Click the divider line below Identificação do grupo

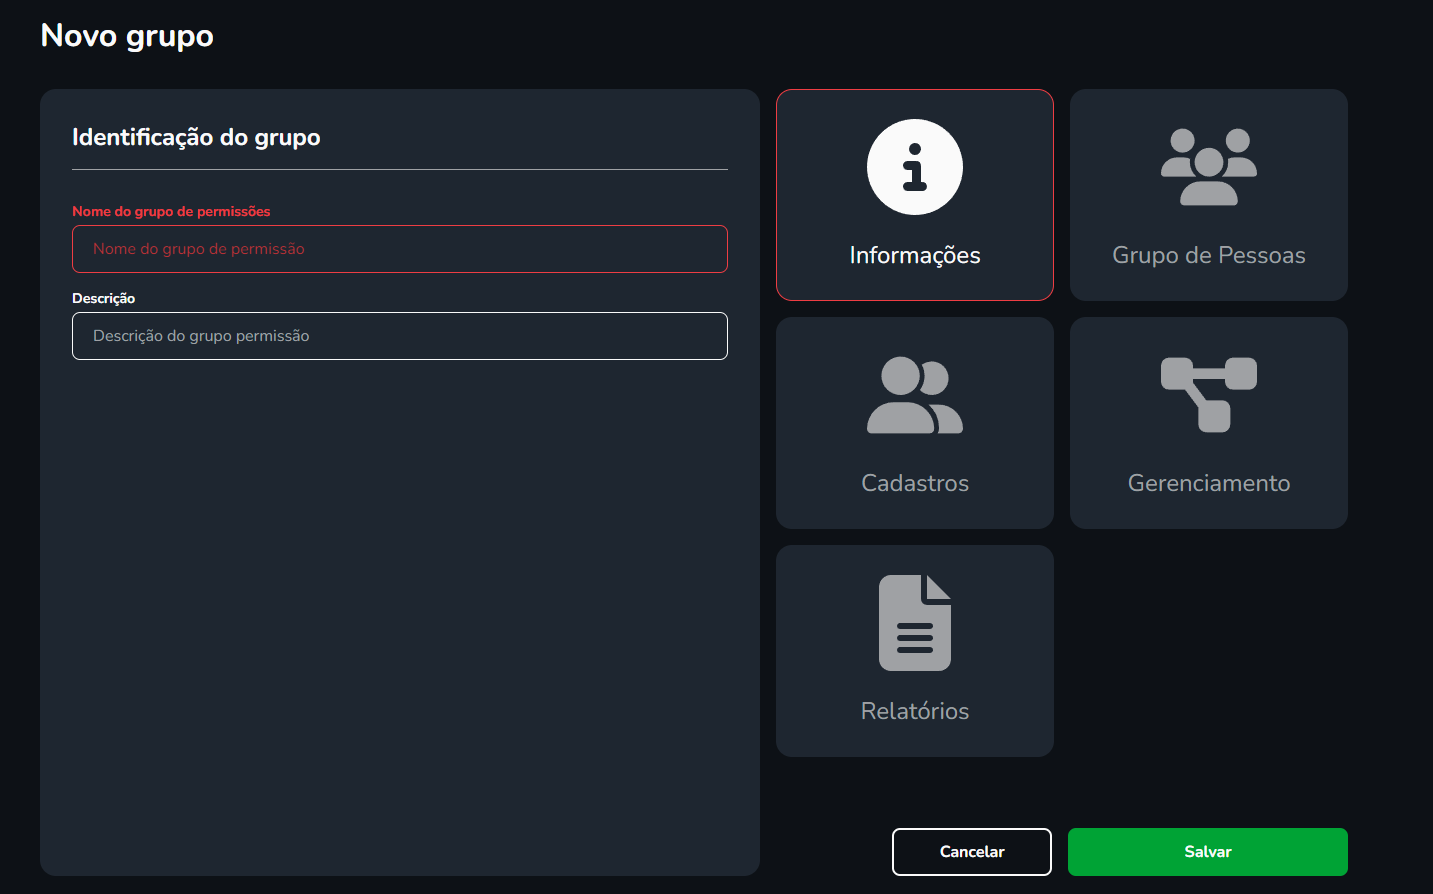click(399, 170)
